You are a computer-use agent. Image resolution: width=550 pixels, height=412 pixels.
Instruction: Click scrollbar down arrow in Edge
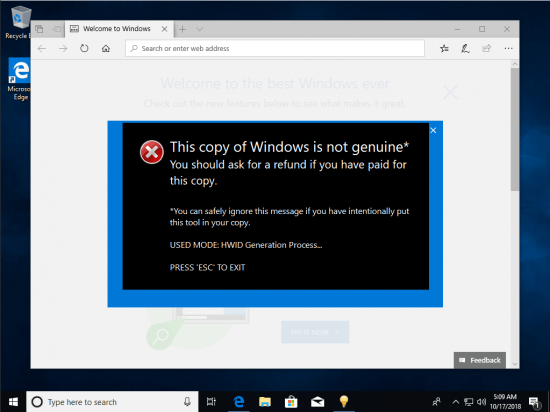click(x=515, y=364)
